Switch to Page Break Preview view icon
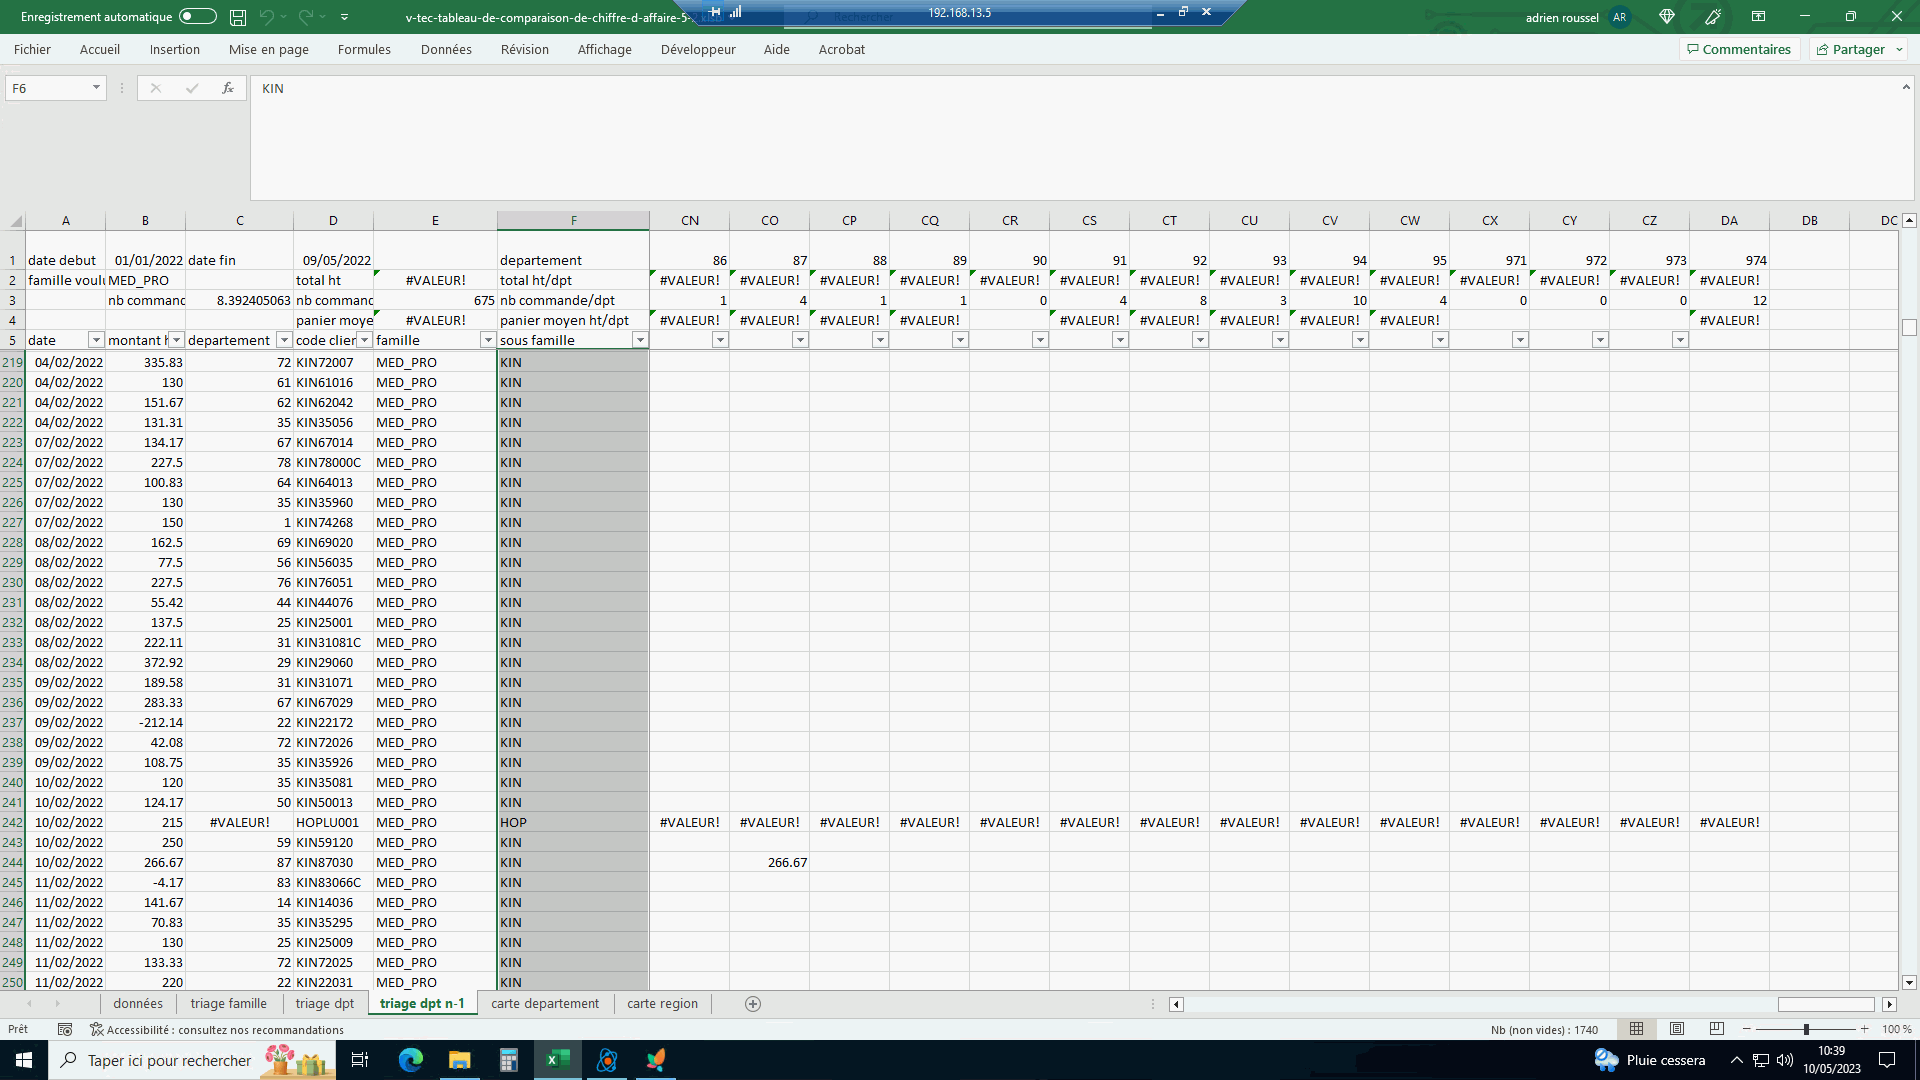The height and width of the screenshot is (1080, 1920). tap(1717, 1029)
